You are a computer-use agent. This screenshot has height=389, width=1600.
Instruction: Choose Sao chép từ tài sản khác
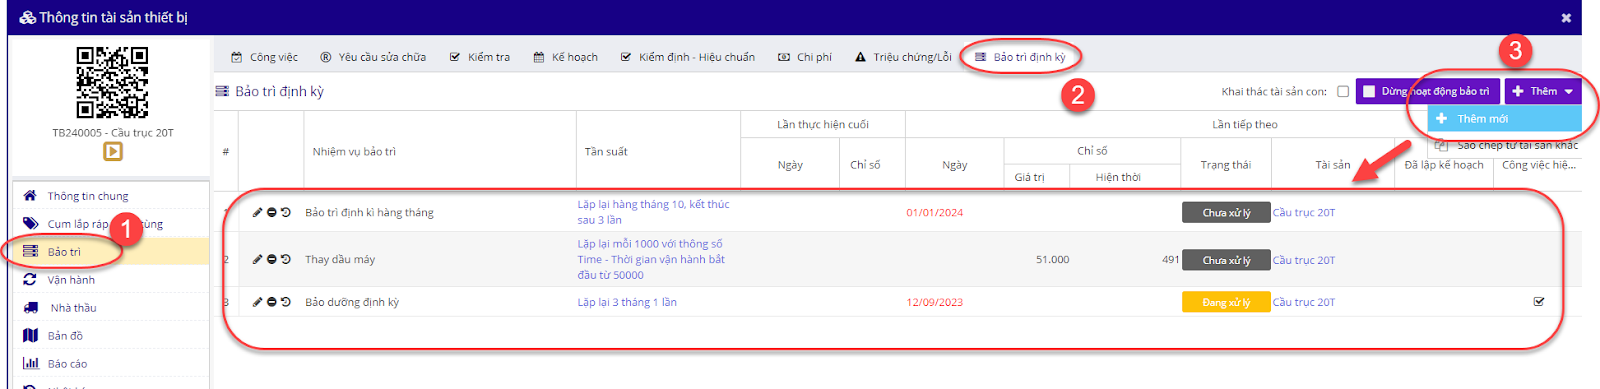click(x=1505, y=145)
